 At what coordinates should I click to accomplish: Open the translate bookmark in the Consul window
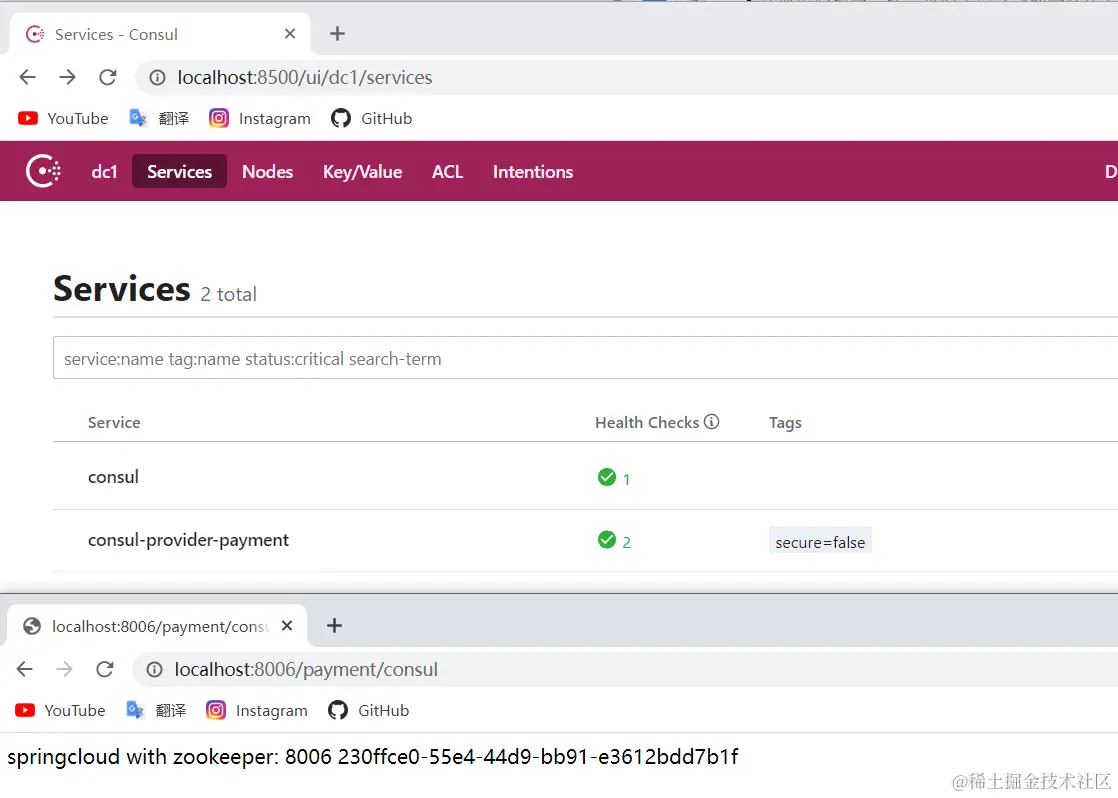pos(159,118)
